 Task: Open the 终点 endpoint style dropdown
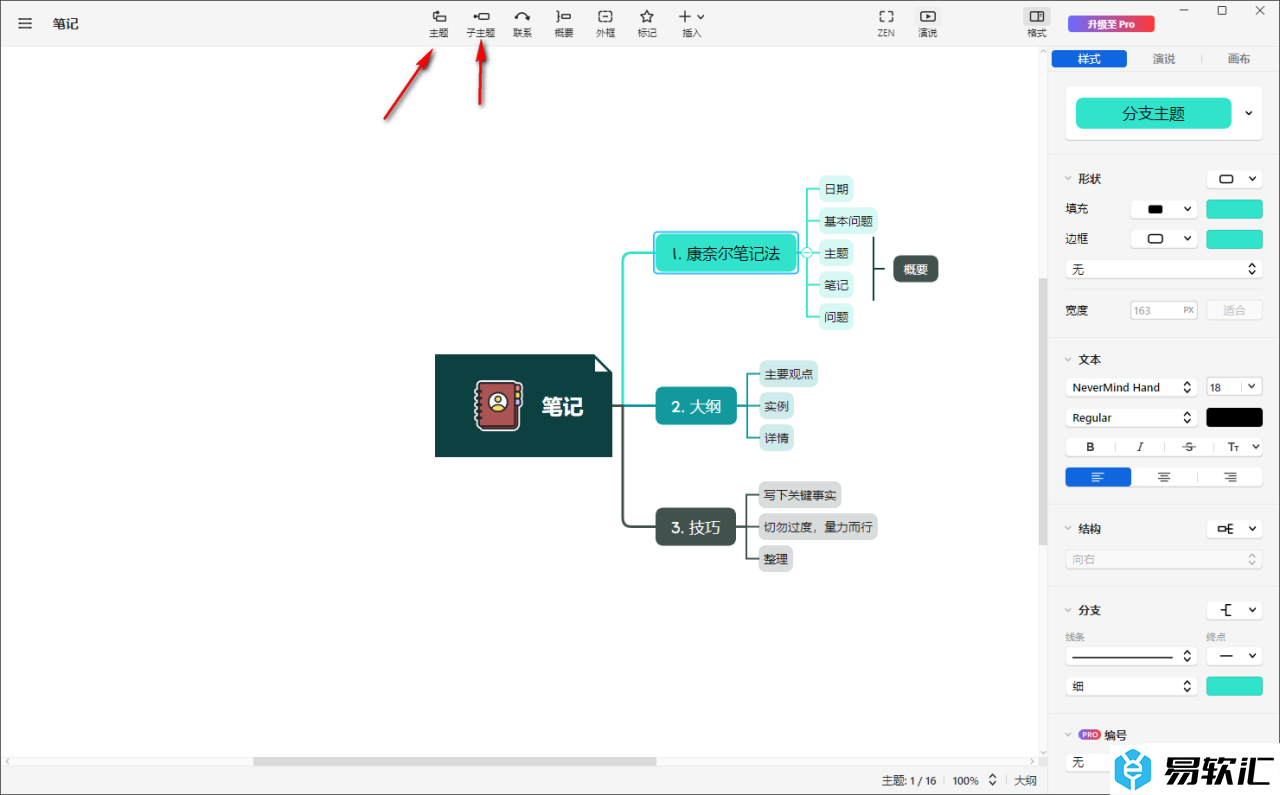pyautogui.click(x=1234, y=656)
